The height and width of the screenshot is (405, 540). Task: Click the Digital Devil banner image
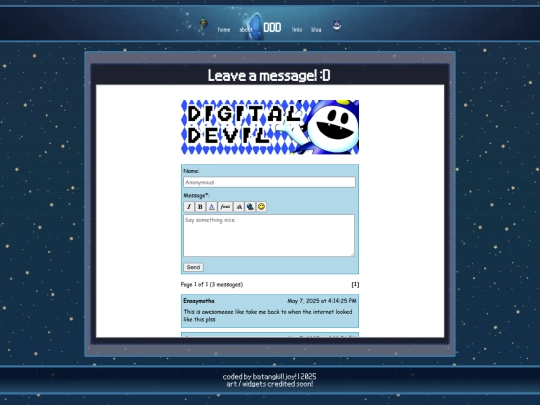(270, 127)
